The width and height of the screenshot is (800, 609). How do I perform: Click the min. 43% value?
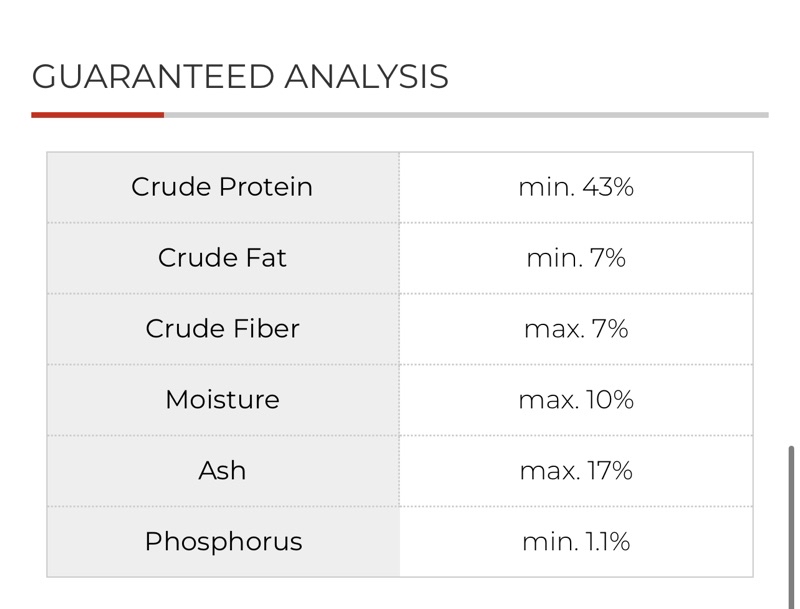click(x=576, y=187)
